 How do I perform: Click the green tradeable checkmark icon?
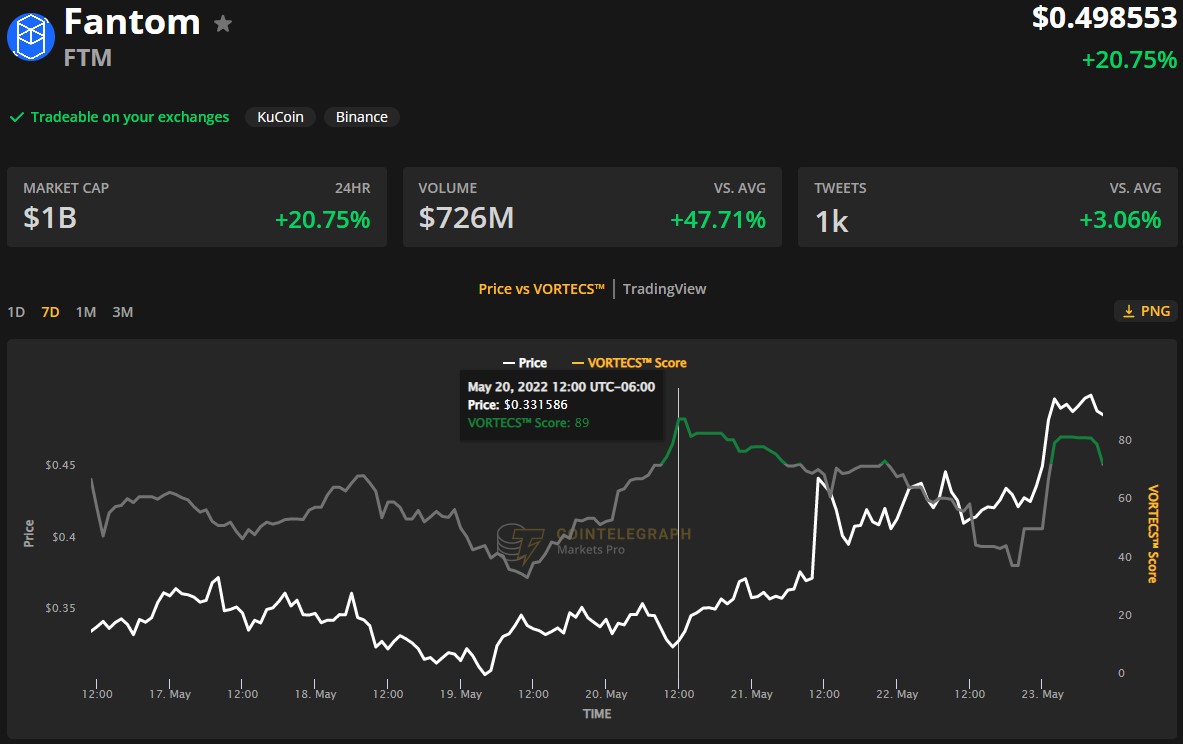click(16, 117)
